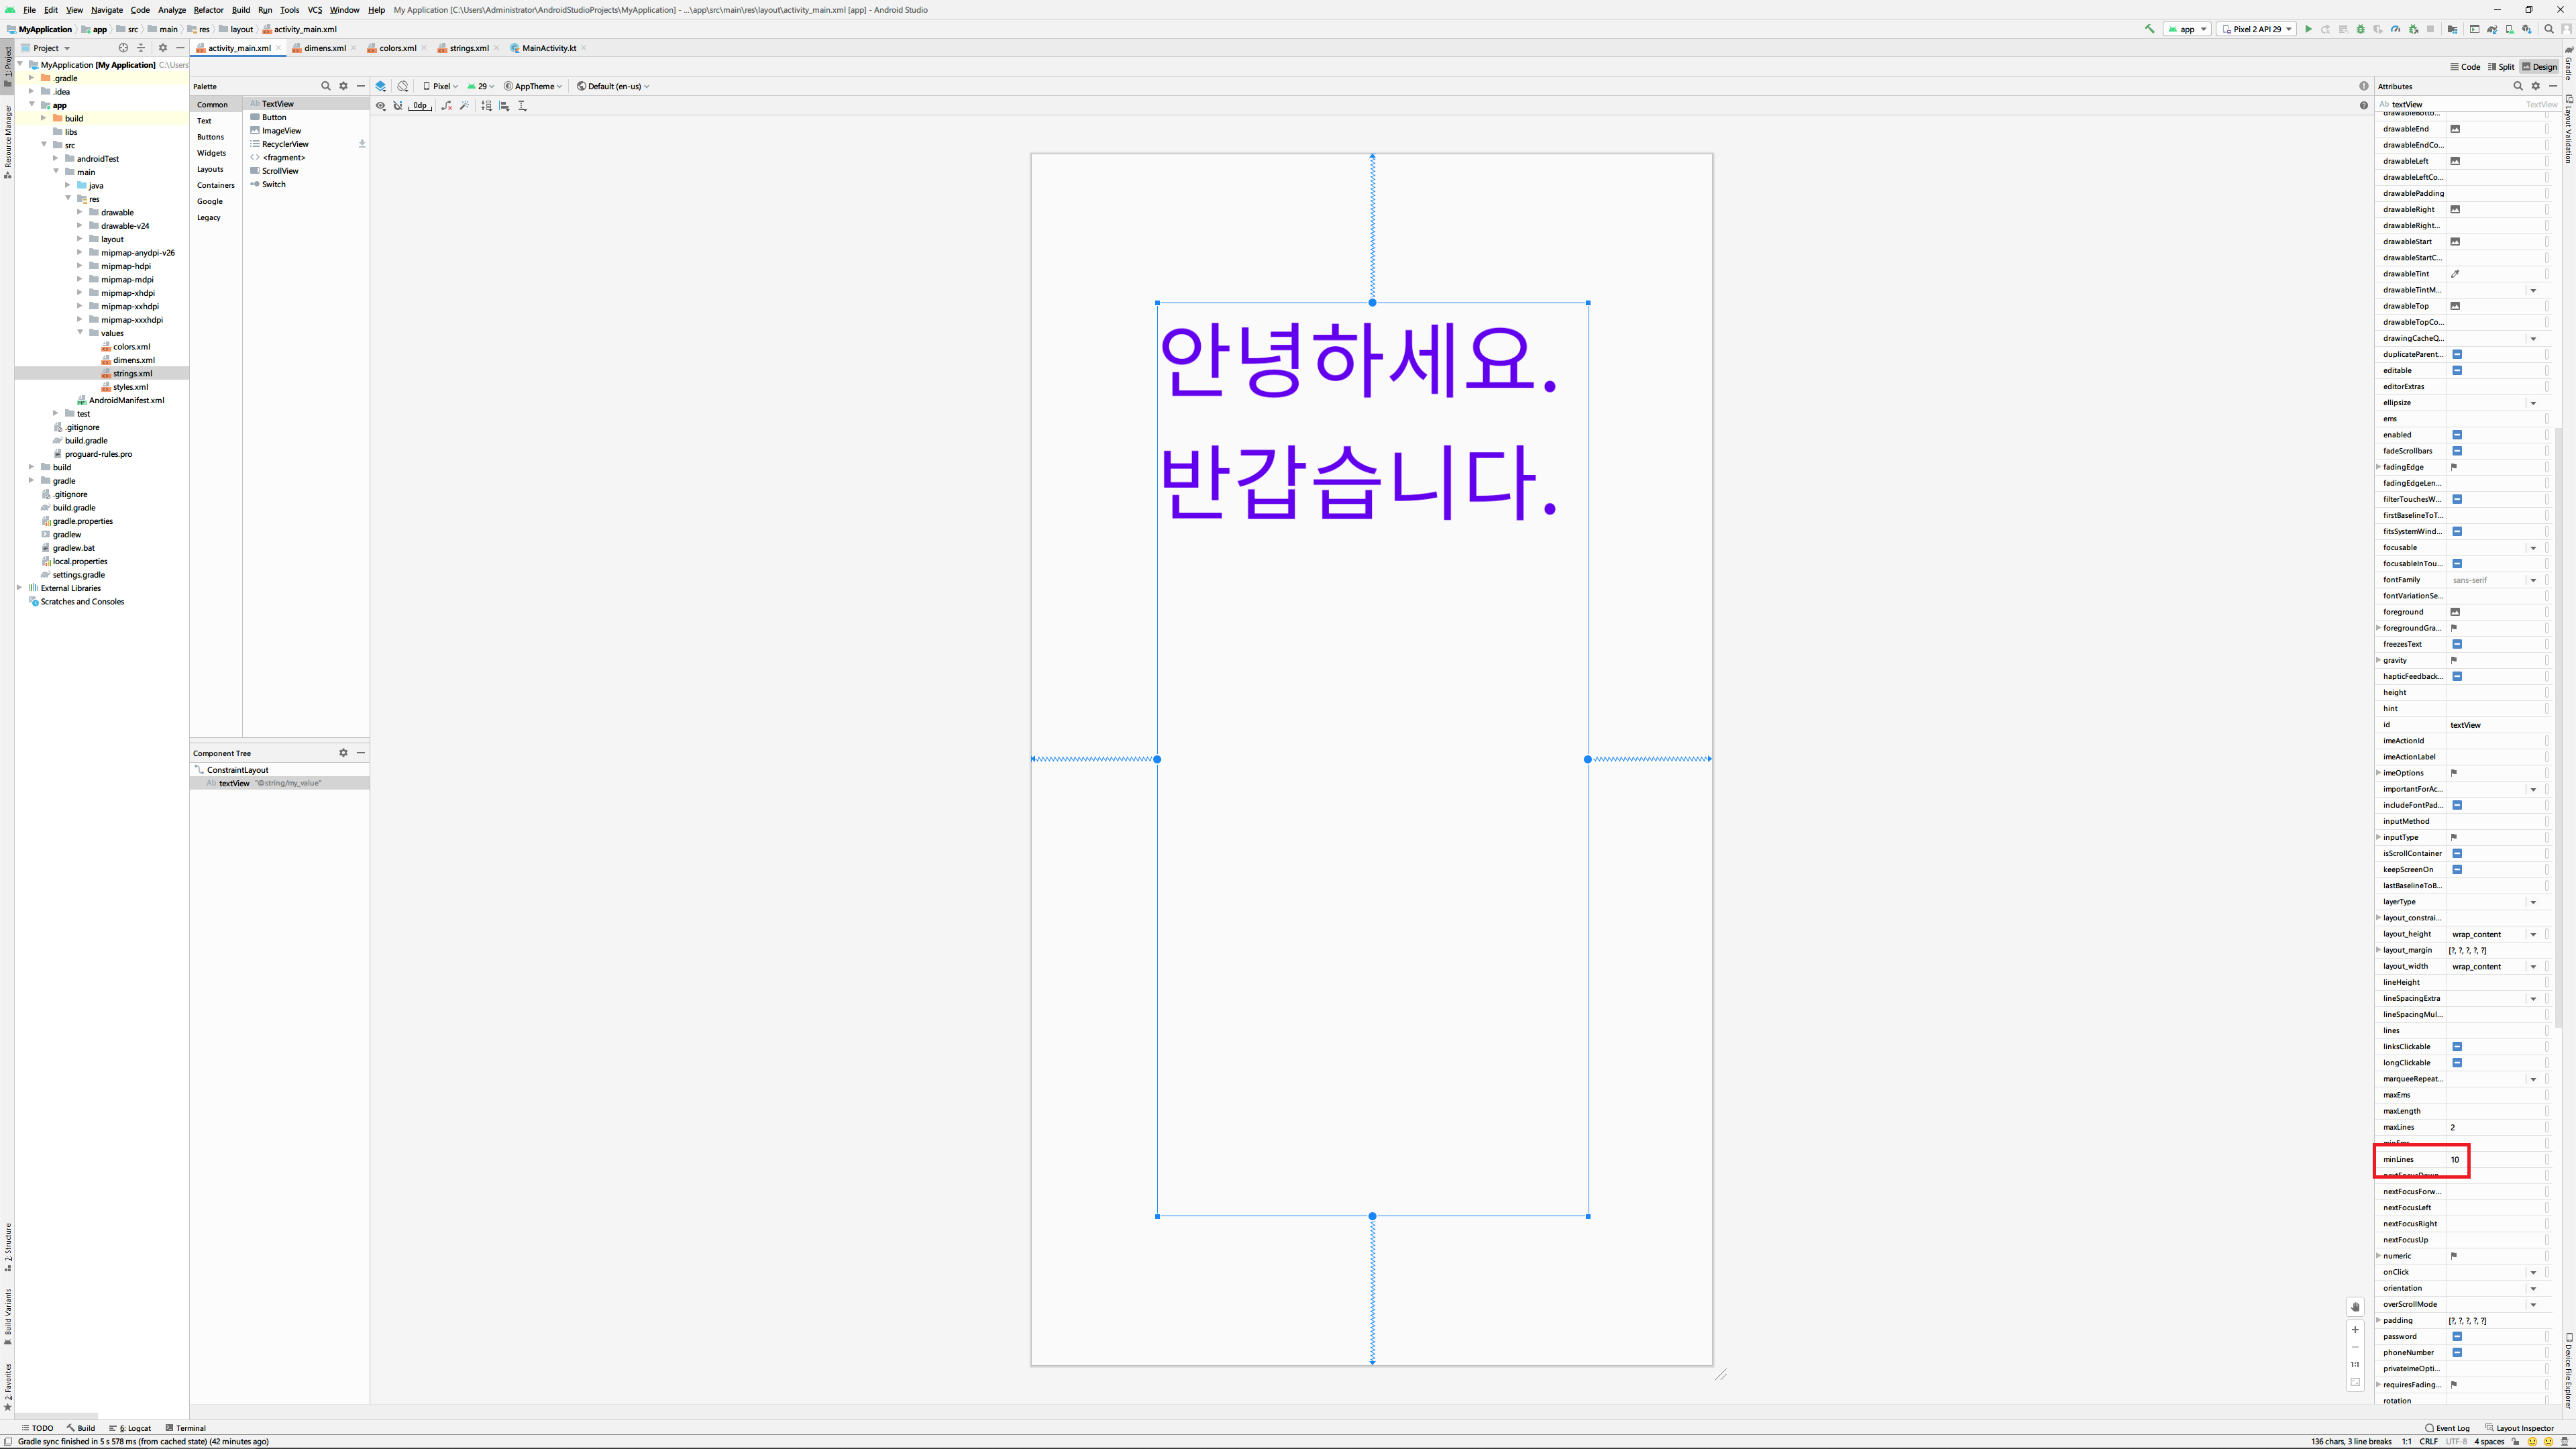
Task: Click the Infer Constraints magic wand icon
Action: coord(464,106)
